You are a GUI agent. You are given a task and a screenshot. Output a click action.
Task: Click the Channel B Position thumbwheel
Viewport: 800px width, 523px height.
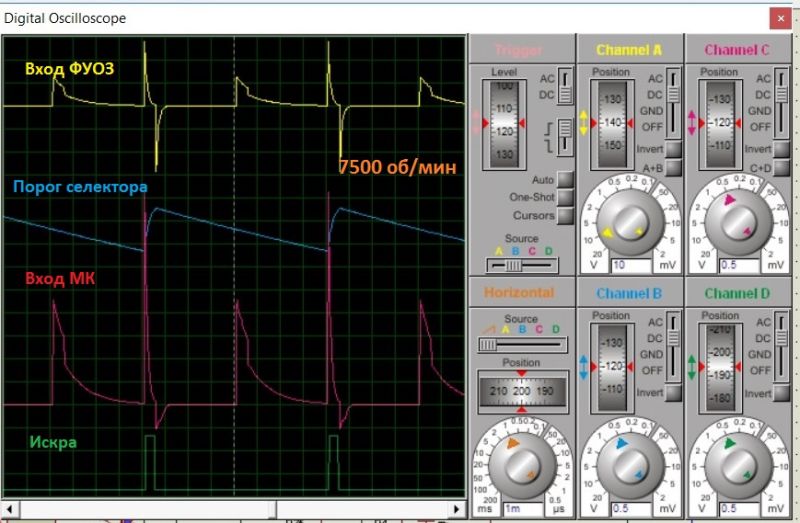(x=612, y=367)
